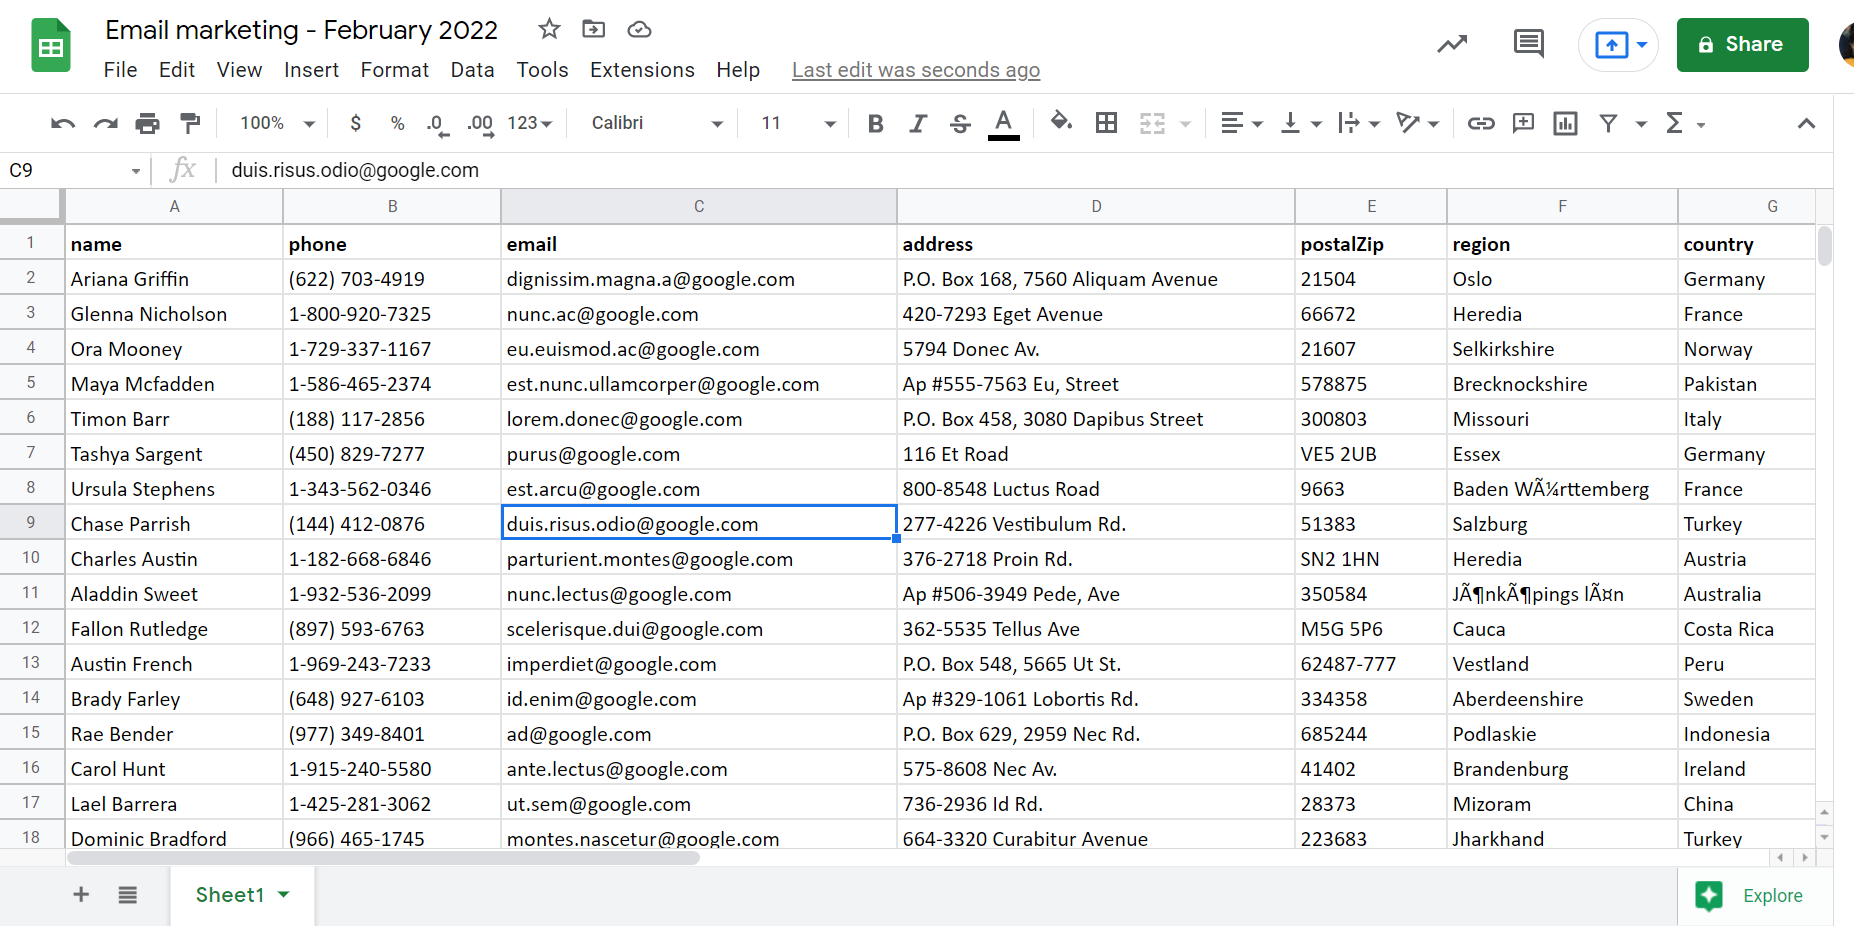This screenshot has width=1854, height=930.
Task: Open the Extensions menu
Action: 642,70
